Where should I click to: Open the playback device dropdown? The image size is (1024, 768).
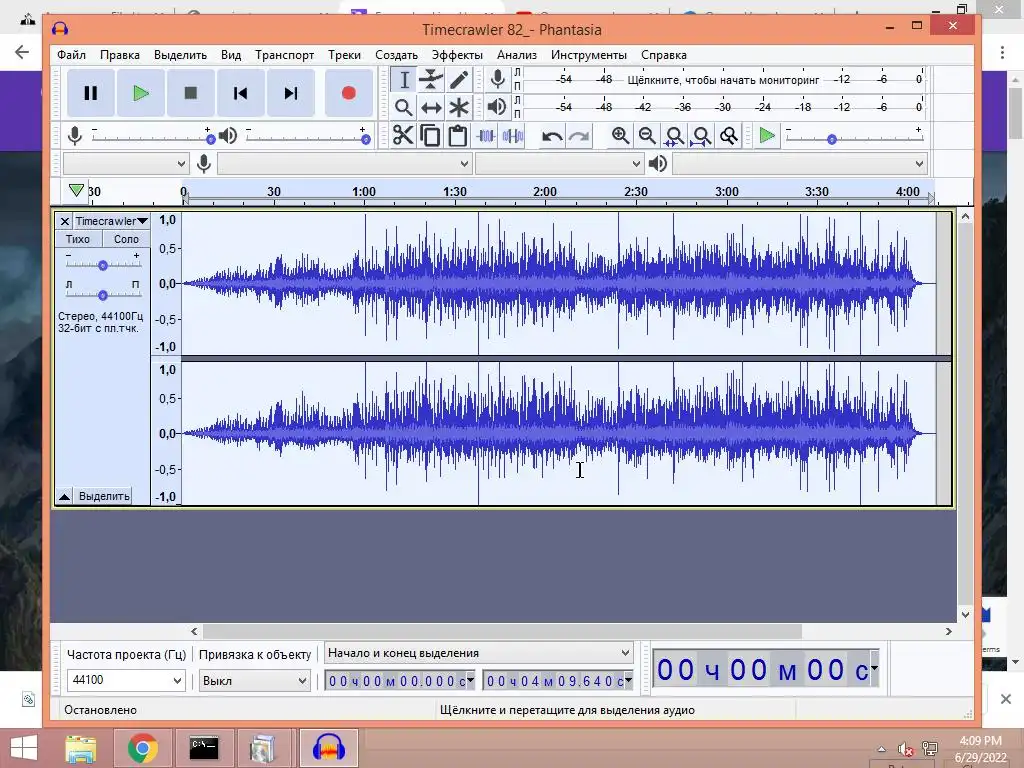tap(800, 163)
